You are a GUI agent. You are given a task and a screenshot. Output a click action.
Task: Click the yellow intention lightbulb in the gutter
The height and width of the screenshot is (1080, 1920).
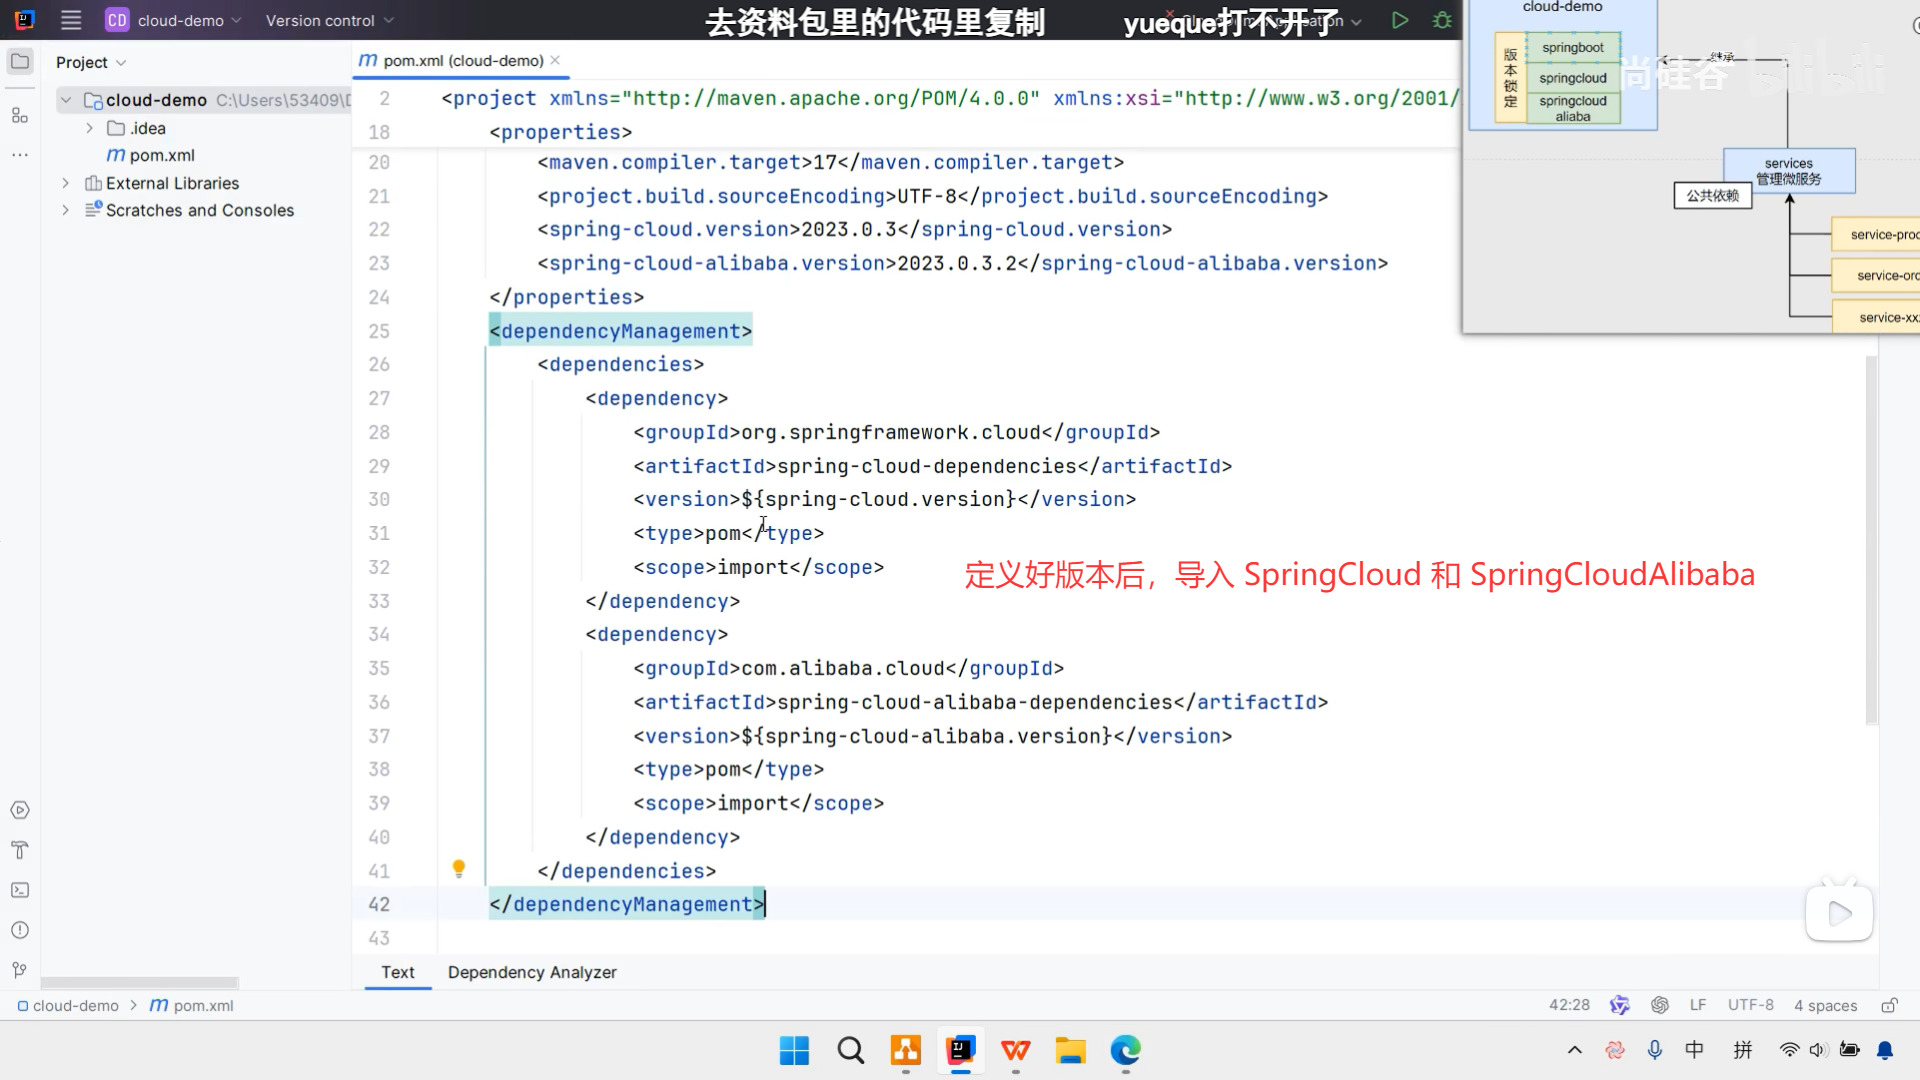click(x=459, y=869)
